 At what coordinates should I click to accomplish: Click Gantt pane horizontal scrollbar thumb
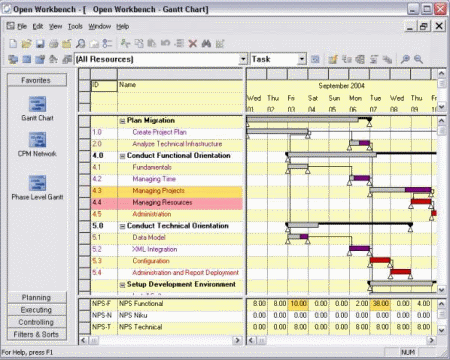pos(262,340)
